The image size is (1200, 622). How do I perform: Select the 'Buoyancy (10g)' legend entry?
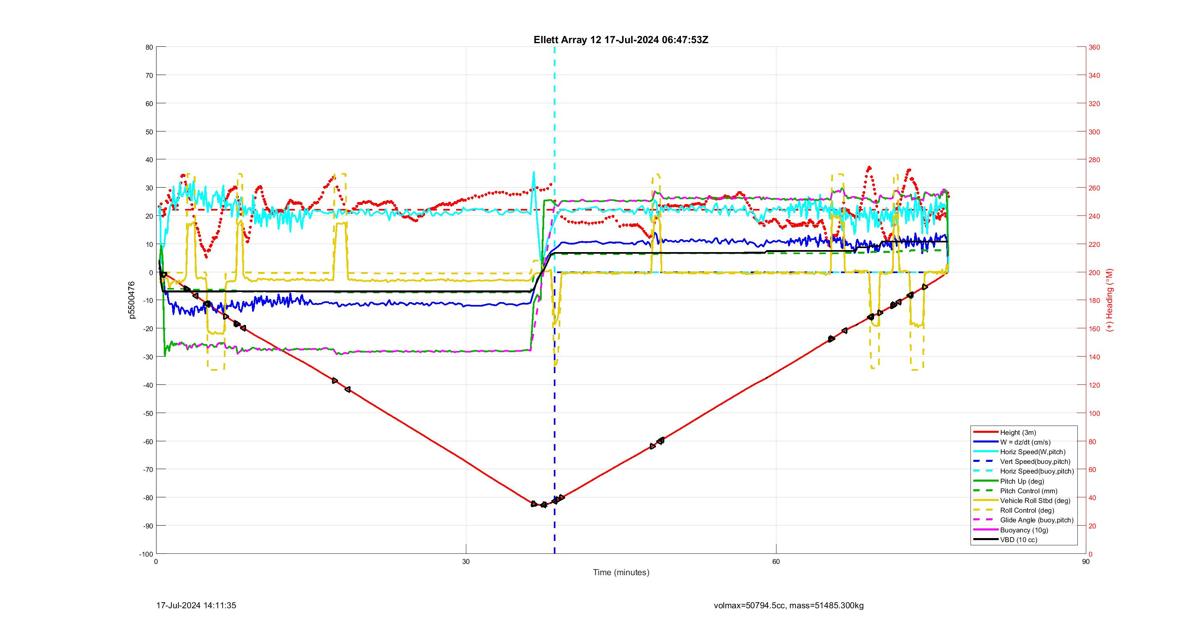click(x=1025, y=530)
